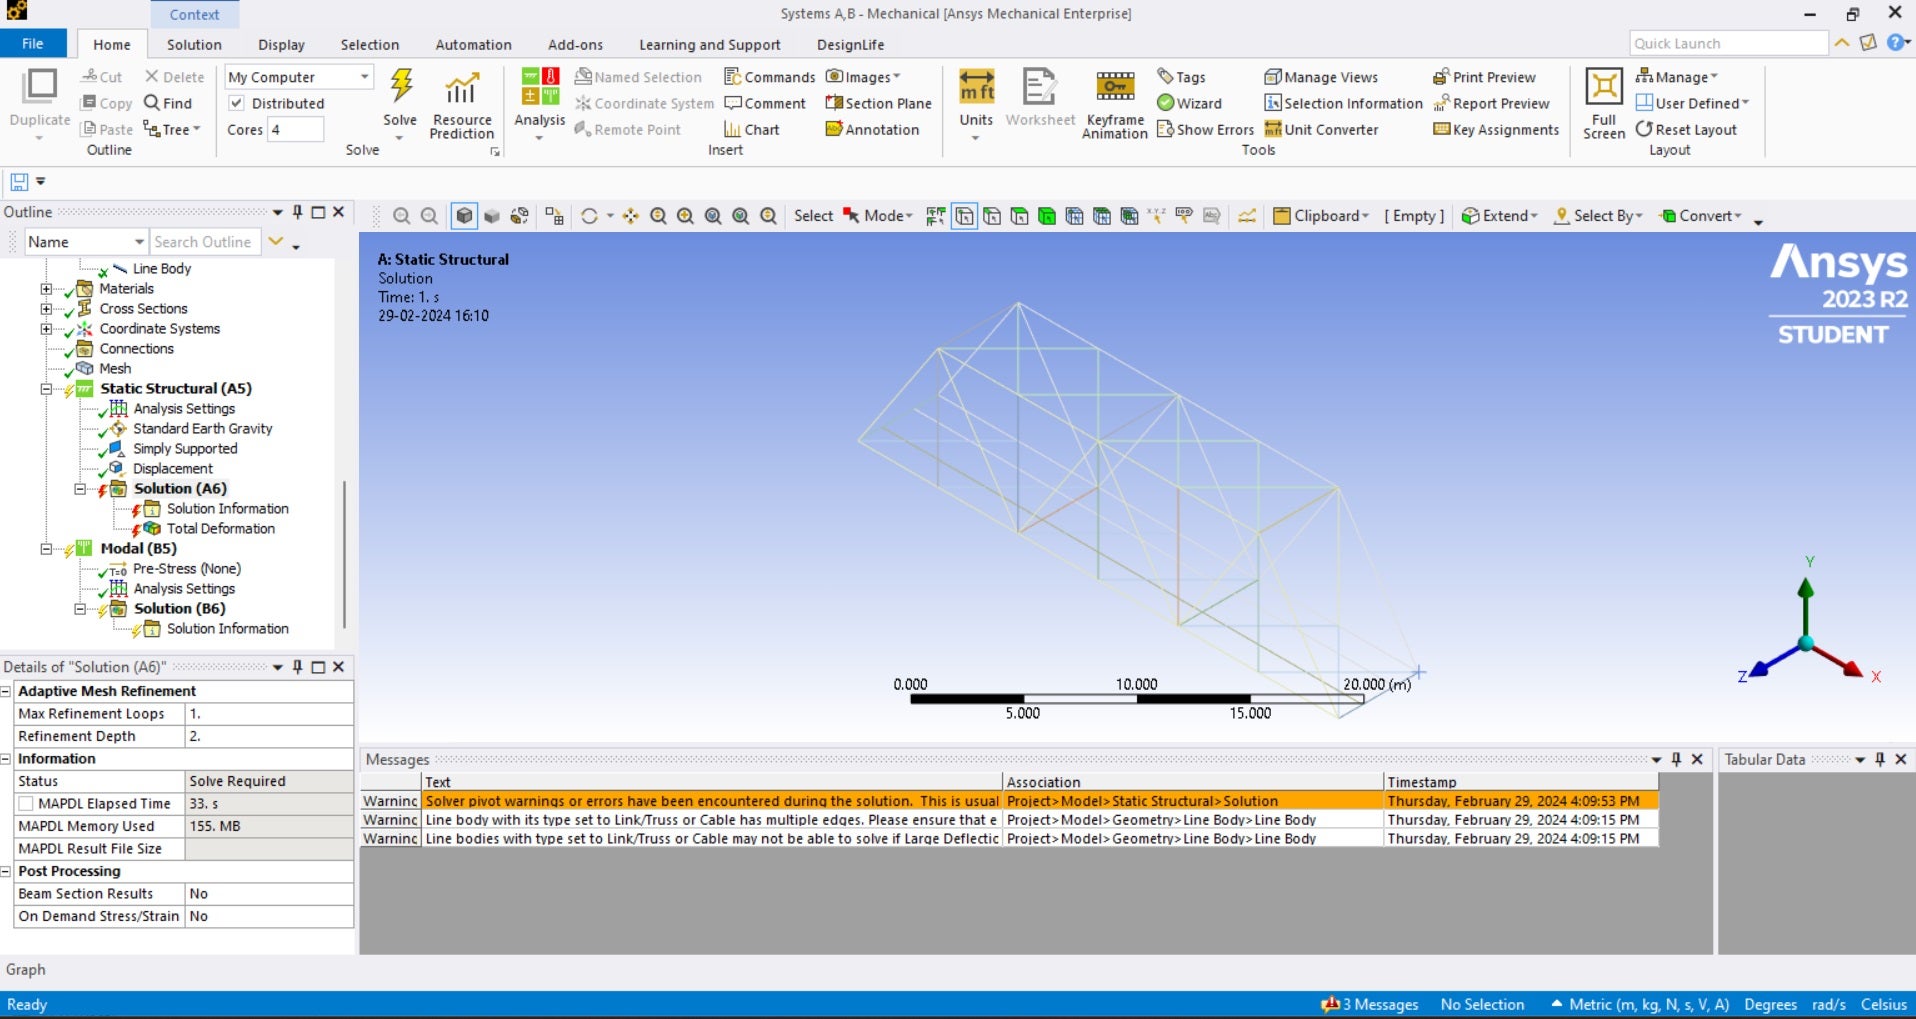Image resolution: width=1916 pixels, height=1019 pixels.
Task: Switch to the Display ribbon tab
Action: tap(281, 45)
